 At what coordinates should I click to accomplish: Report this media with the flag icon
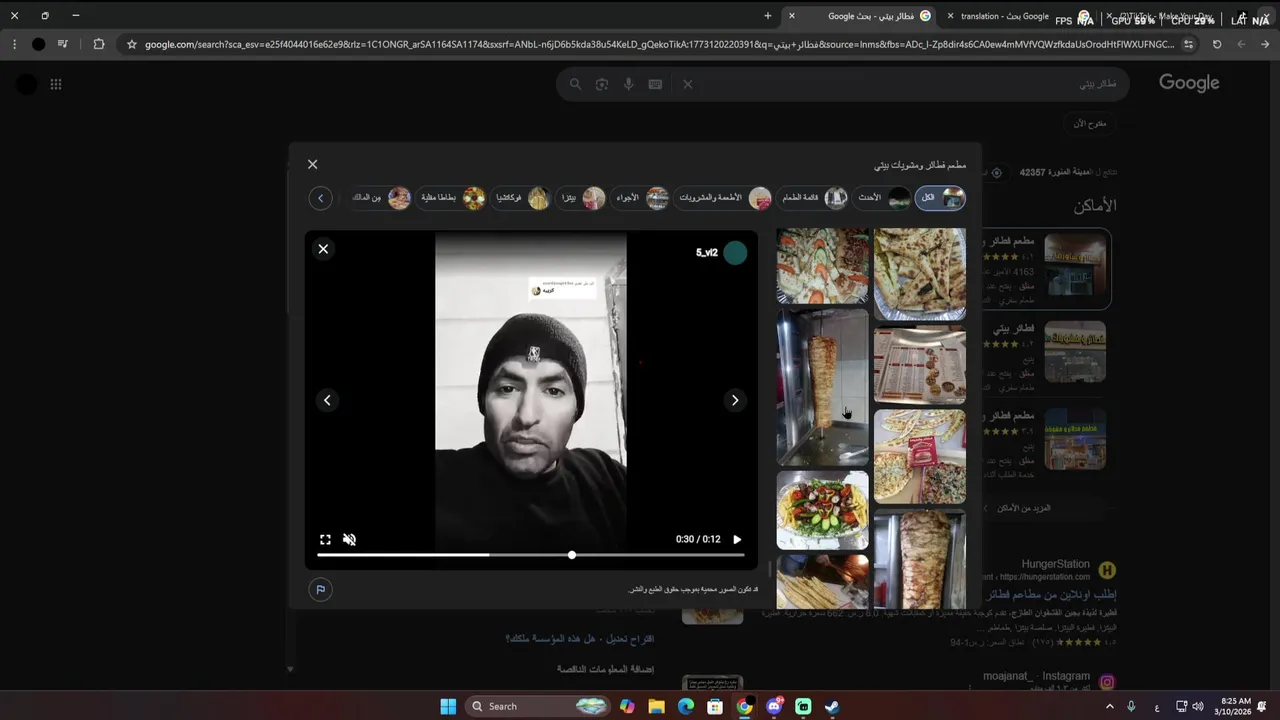(x=320, y=589)
